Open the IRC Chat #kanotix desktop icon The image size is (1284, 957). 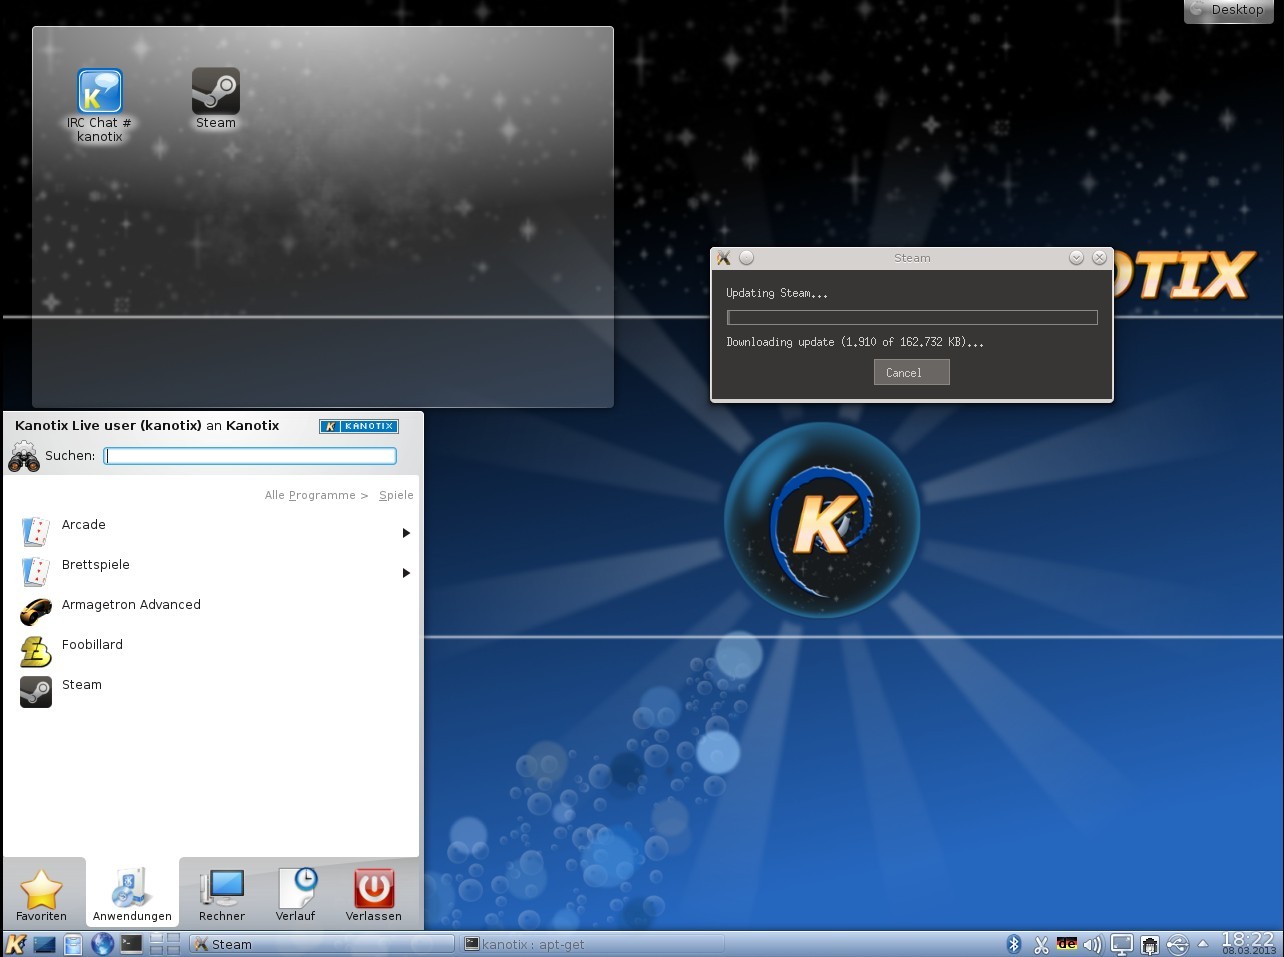pyautogui.click(x=99, y=105)
